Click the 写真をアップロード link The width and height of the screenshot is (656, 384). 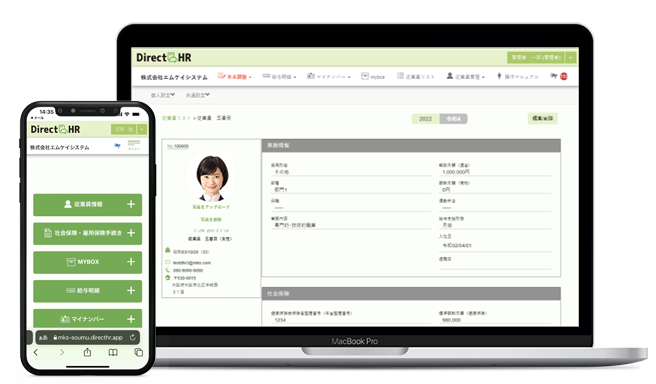click(x=211, y=207)
